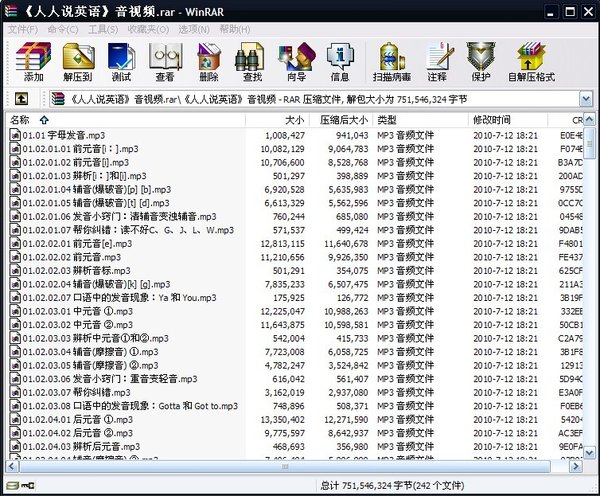Click file icon of 01.02.02.03 辨析音标.mp3

[15, 271]
